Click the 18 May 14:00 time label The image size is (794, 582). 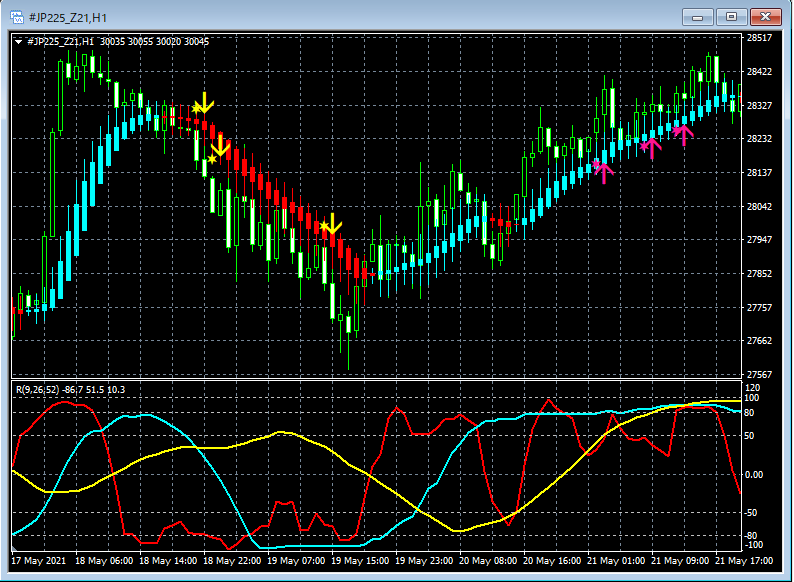coord(168,561)
